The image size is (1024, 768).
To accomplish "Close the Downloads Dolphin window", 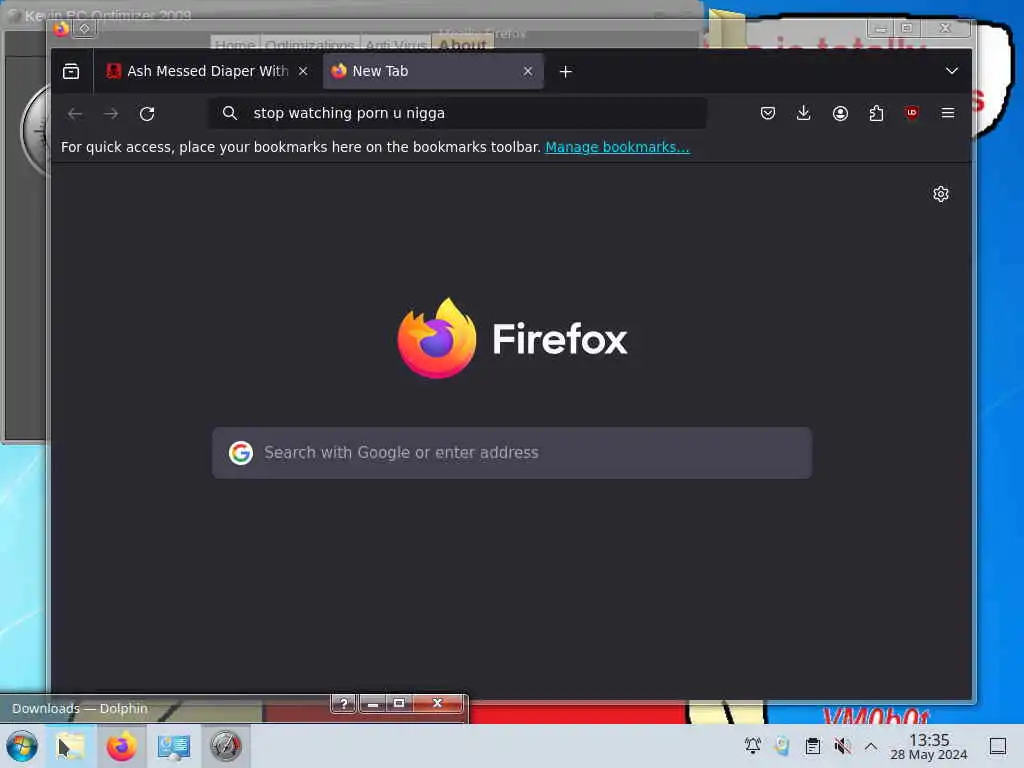I will [438, 703].
